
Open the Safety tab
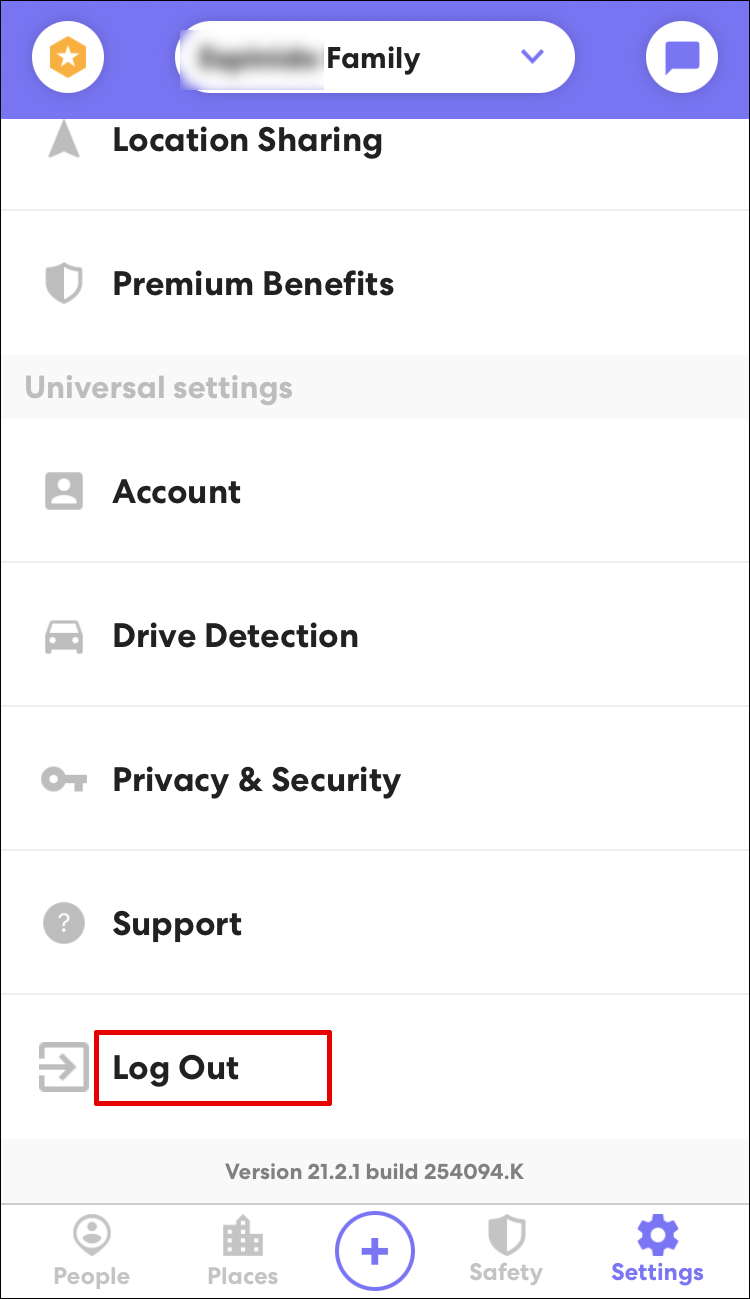tap(505, 1249)
